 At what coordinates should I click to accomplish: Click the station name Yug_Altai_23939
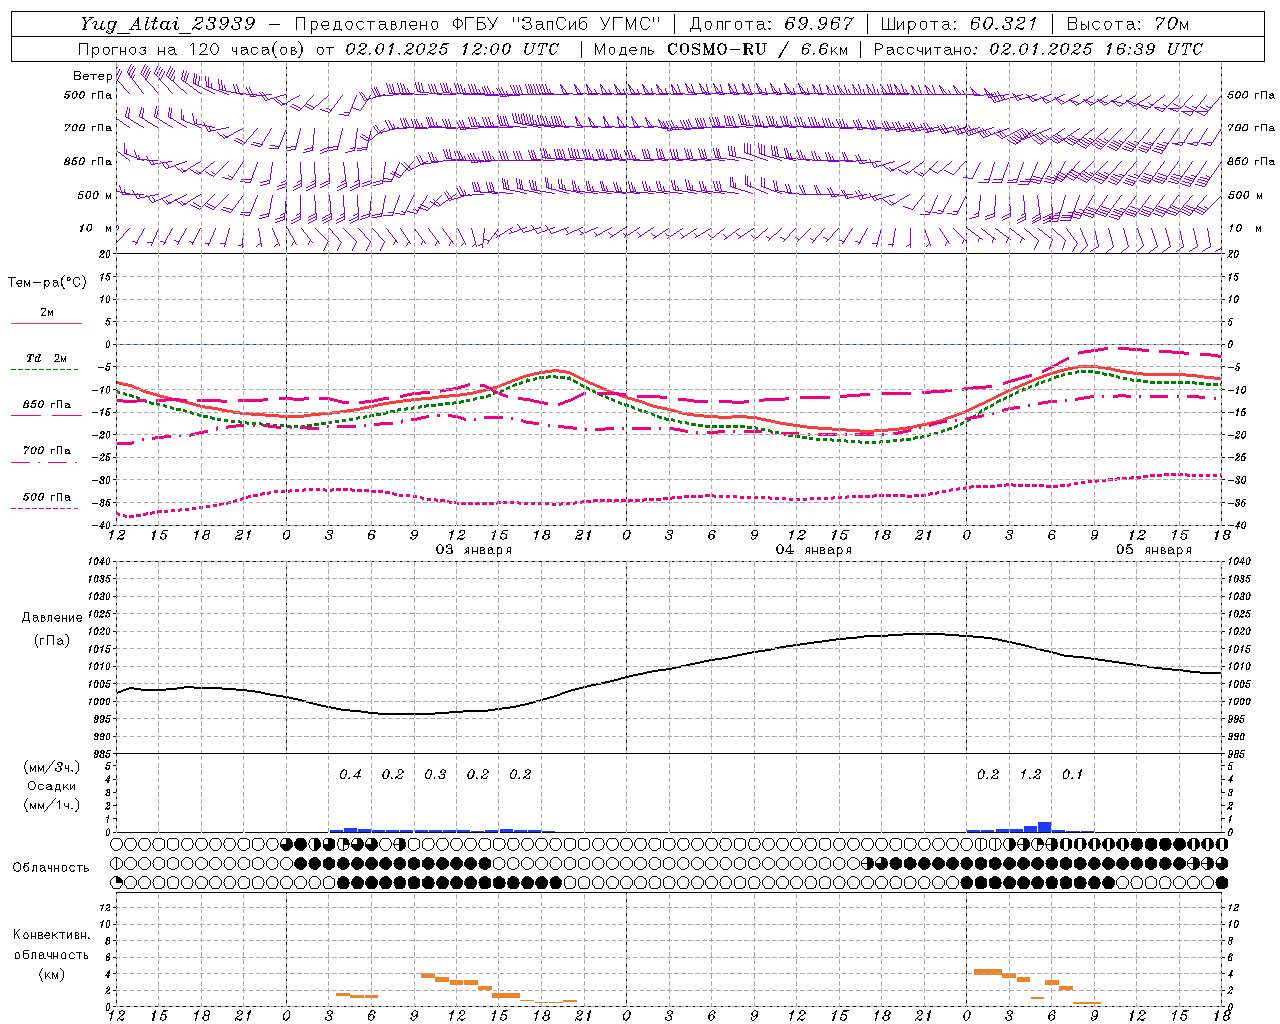point(168,24)
